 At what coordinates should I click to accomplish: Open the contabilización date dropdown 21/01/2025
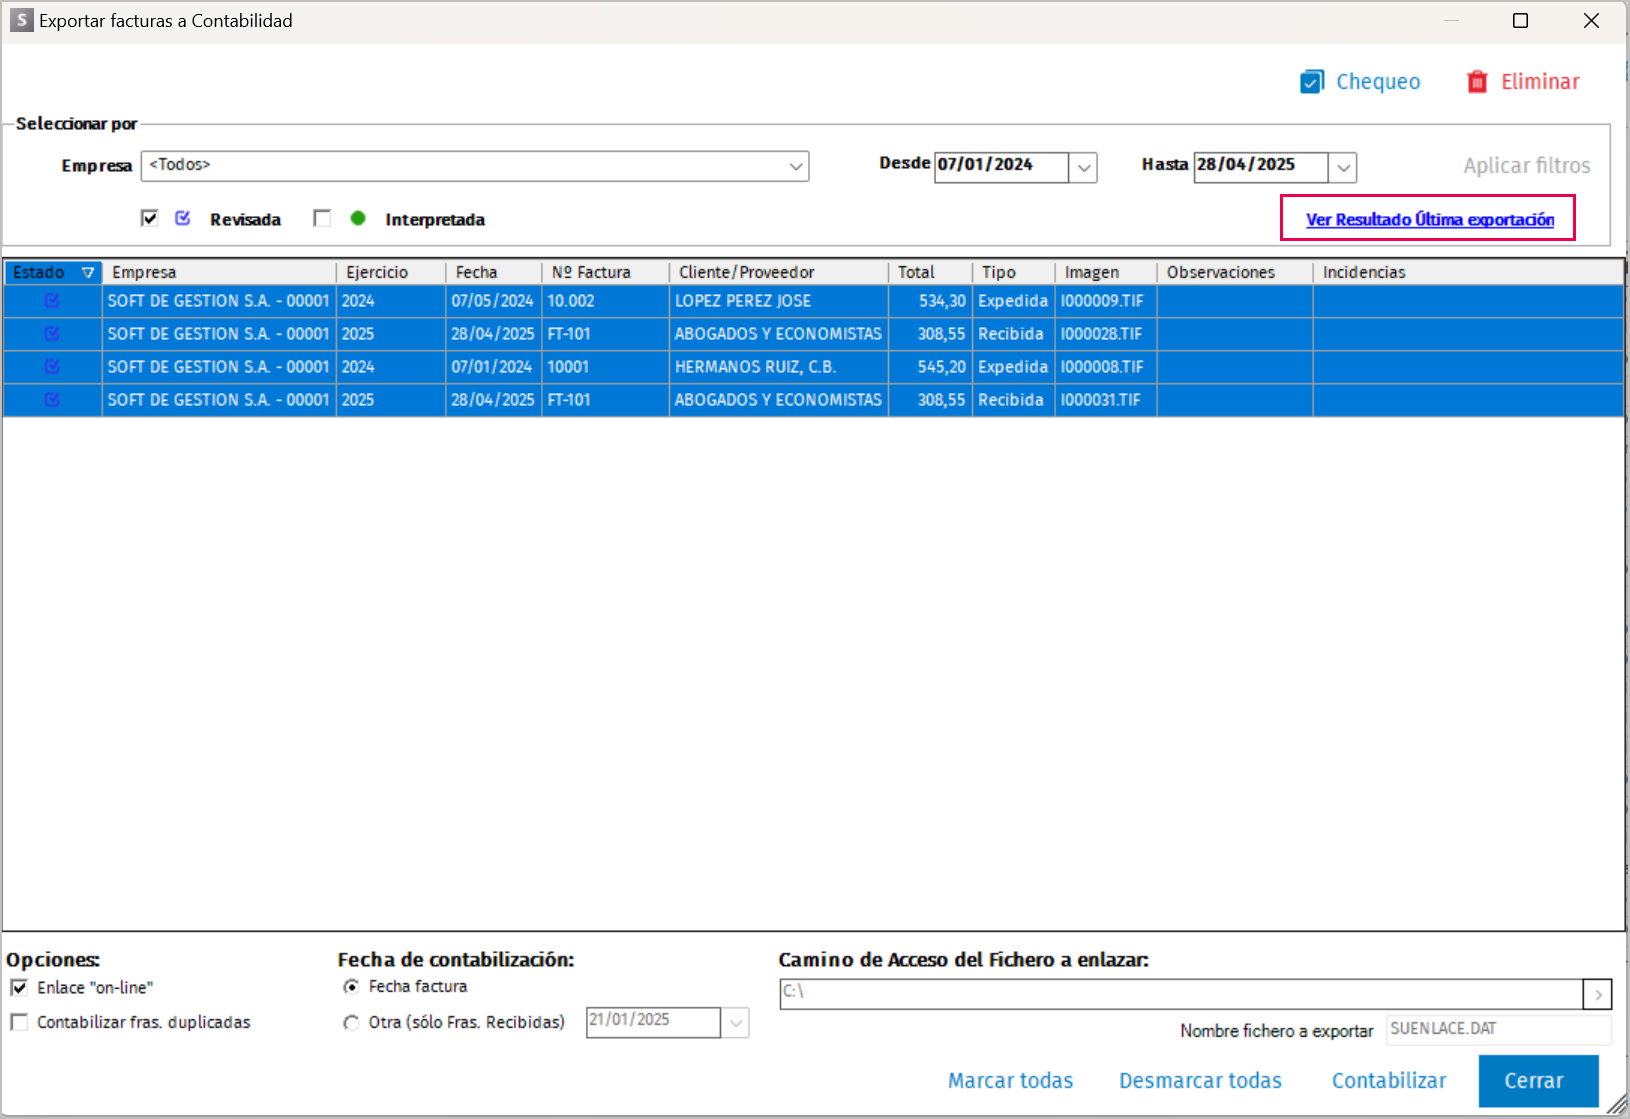click(x=735, y=1022)
